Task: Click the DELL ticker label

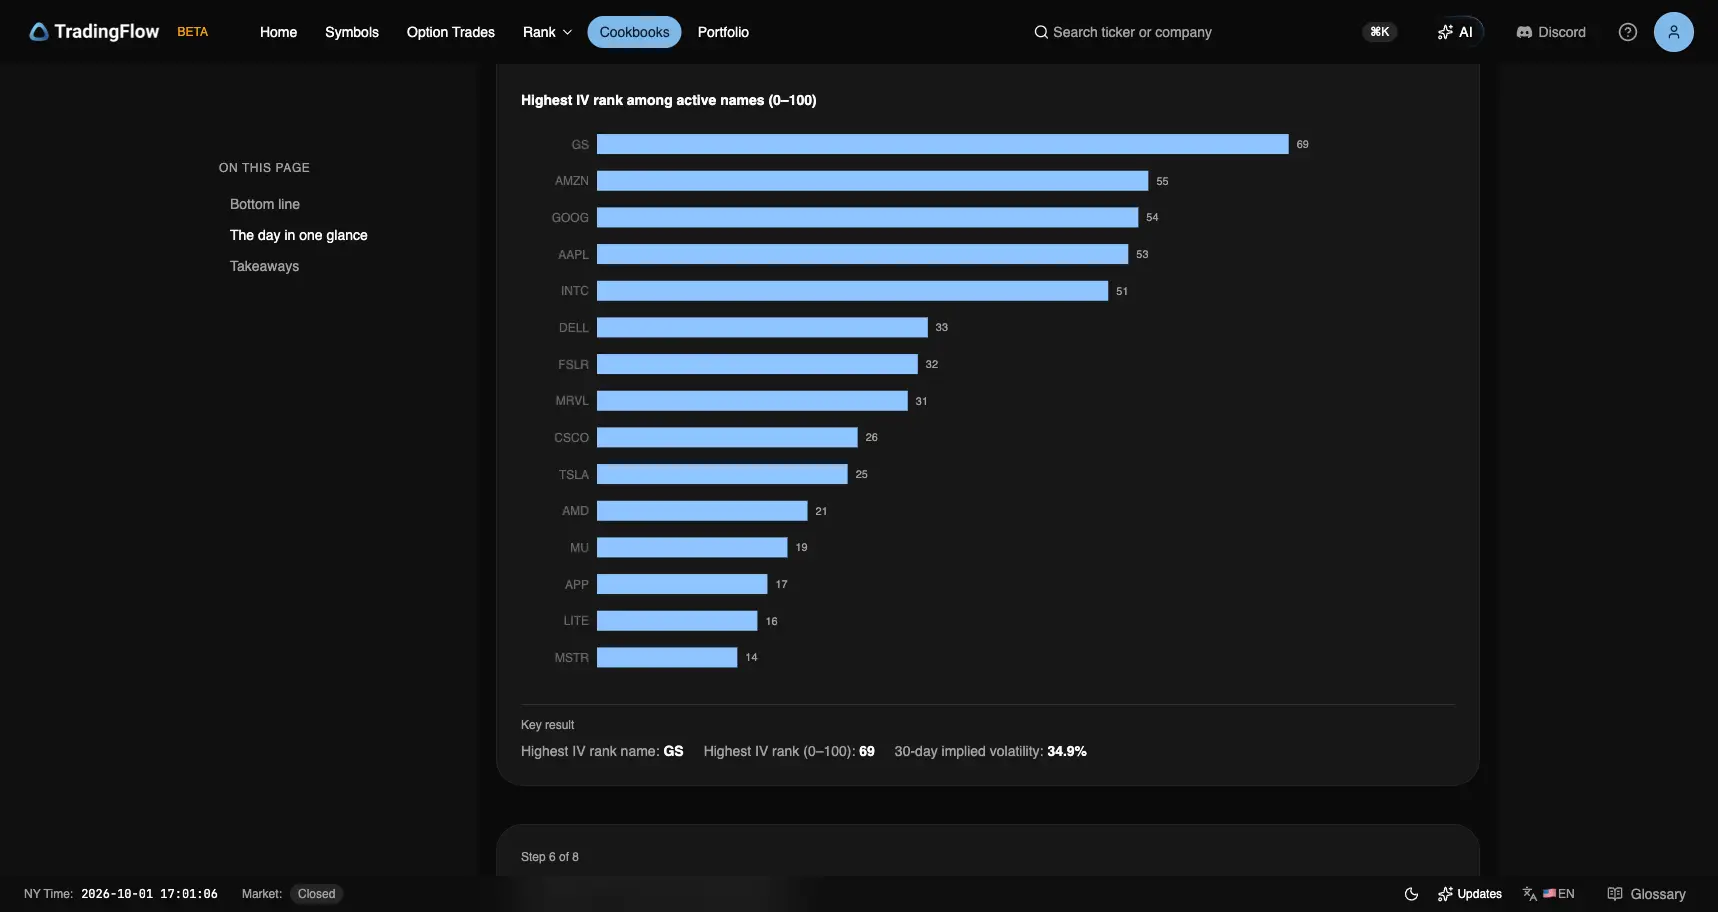Action: tap(573, 328)
